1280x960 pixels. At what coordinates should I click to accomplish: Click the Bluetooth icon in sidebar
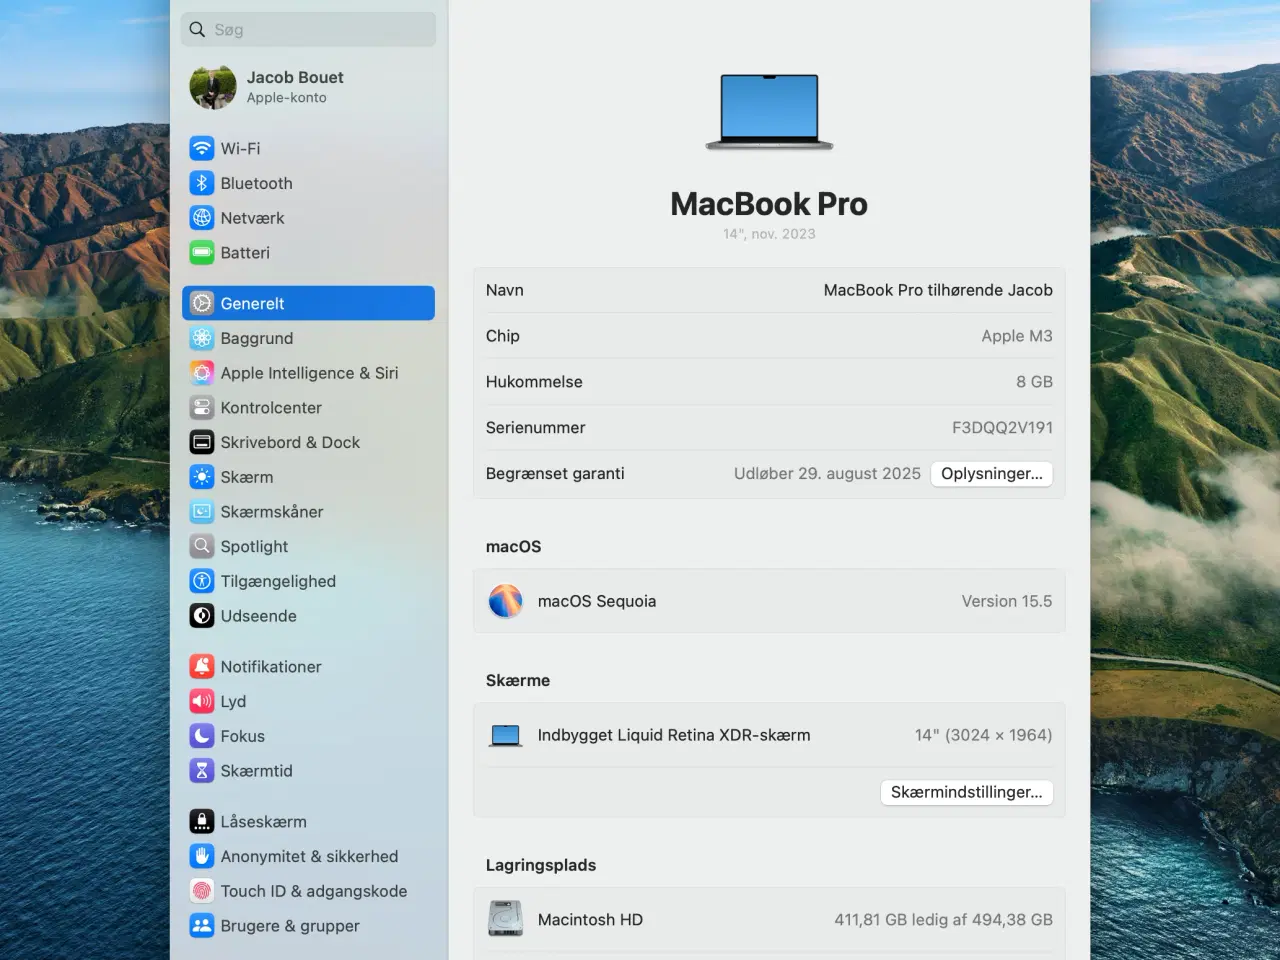tap(202, 183)
